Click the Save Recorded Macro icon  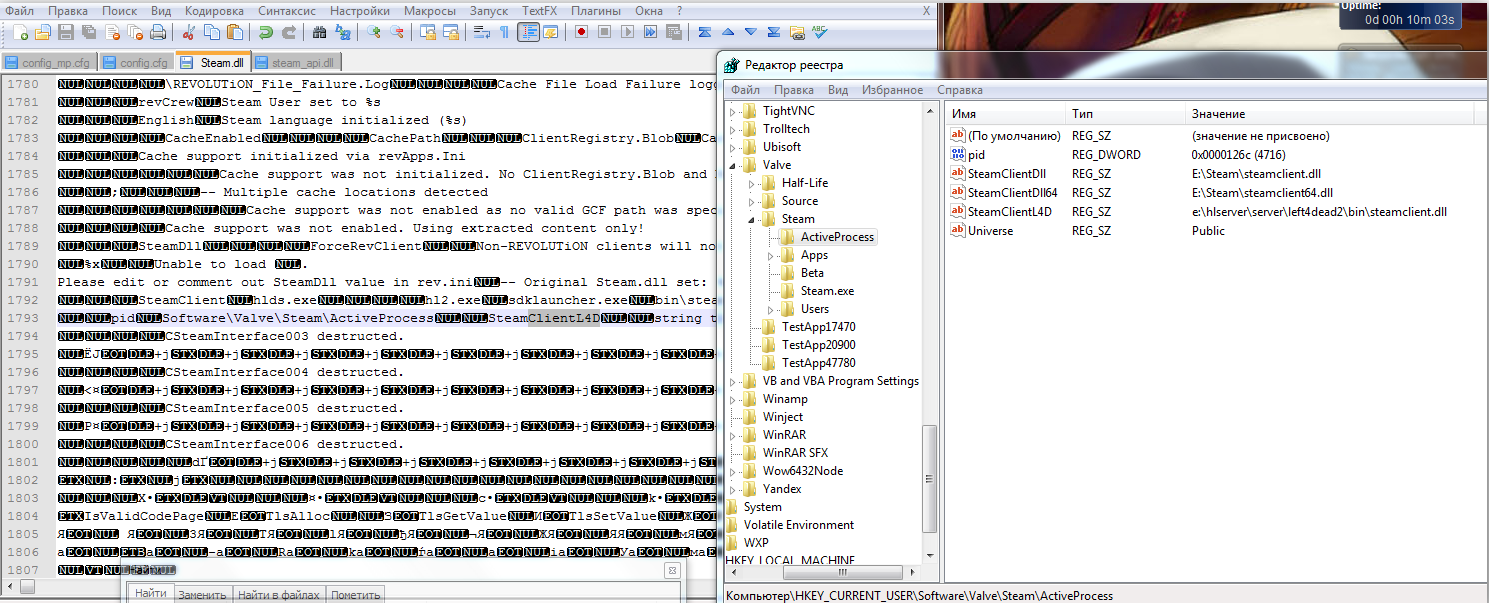coord(673,32)
